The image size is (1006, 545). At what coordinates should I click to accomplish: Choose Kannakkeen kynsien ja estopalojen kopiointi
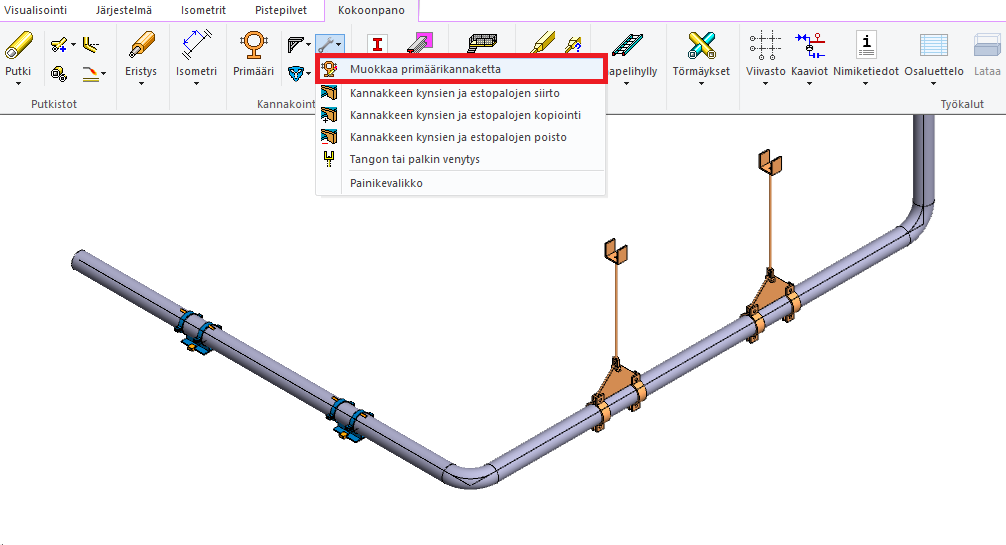coord(461,115)
